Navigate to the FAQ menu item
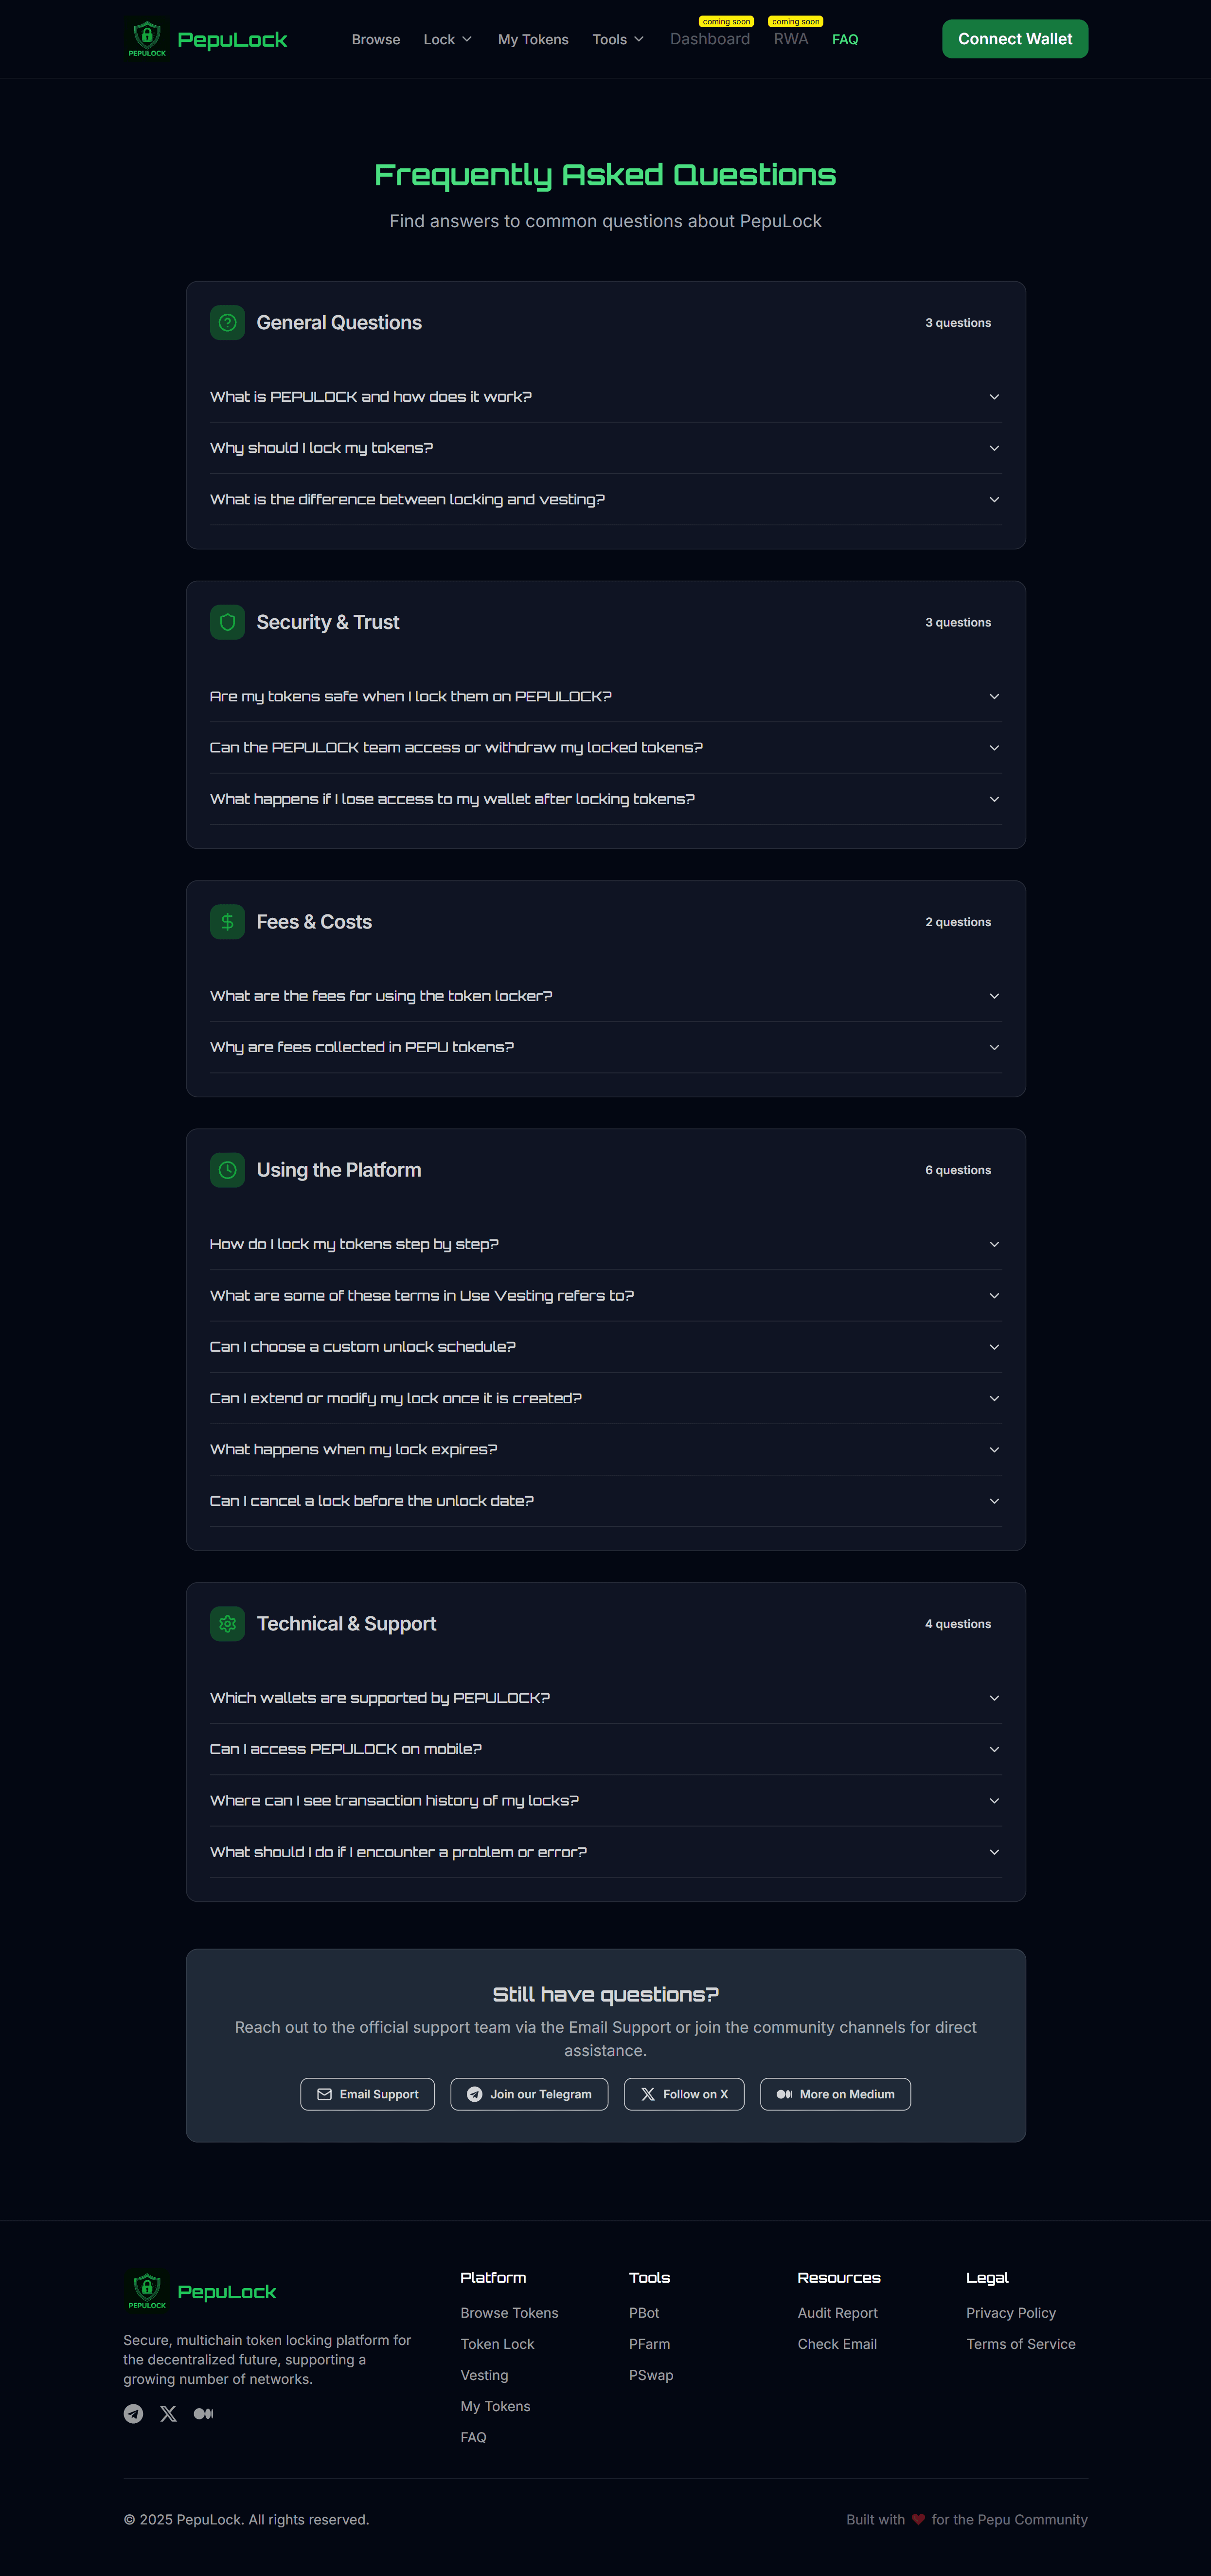The height and width of the screenshot is (2576, 1211). (845, 39)
